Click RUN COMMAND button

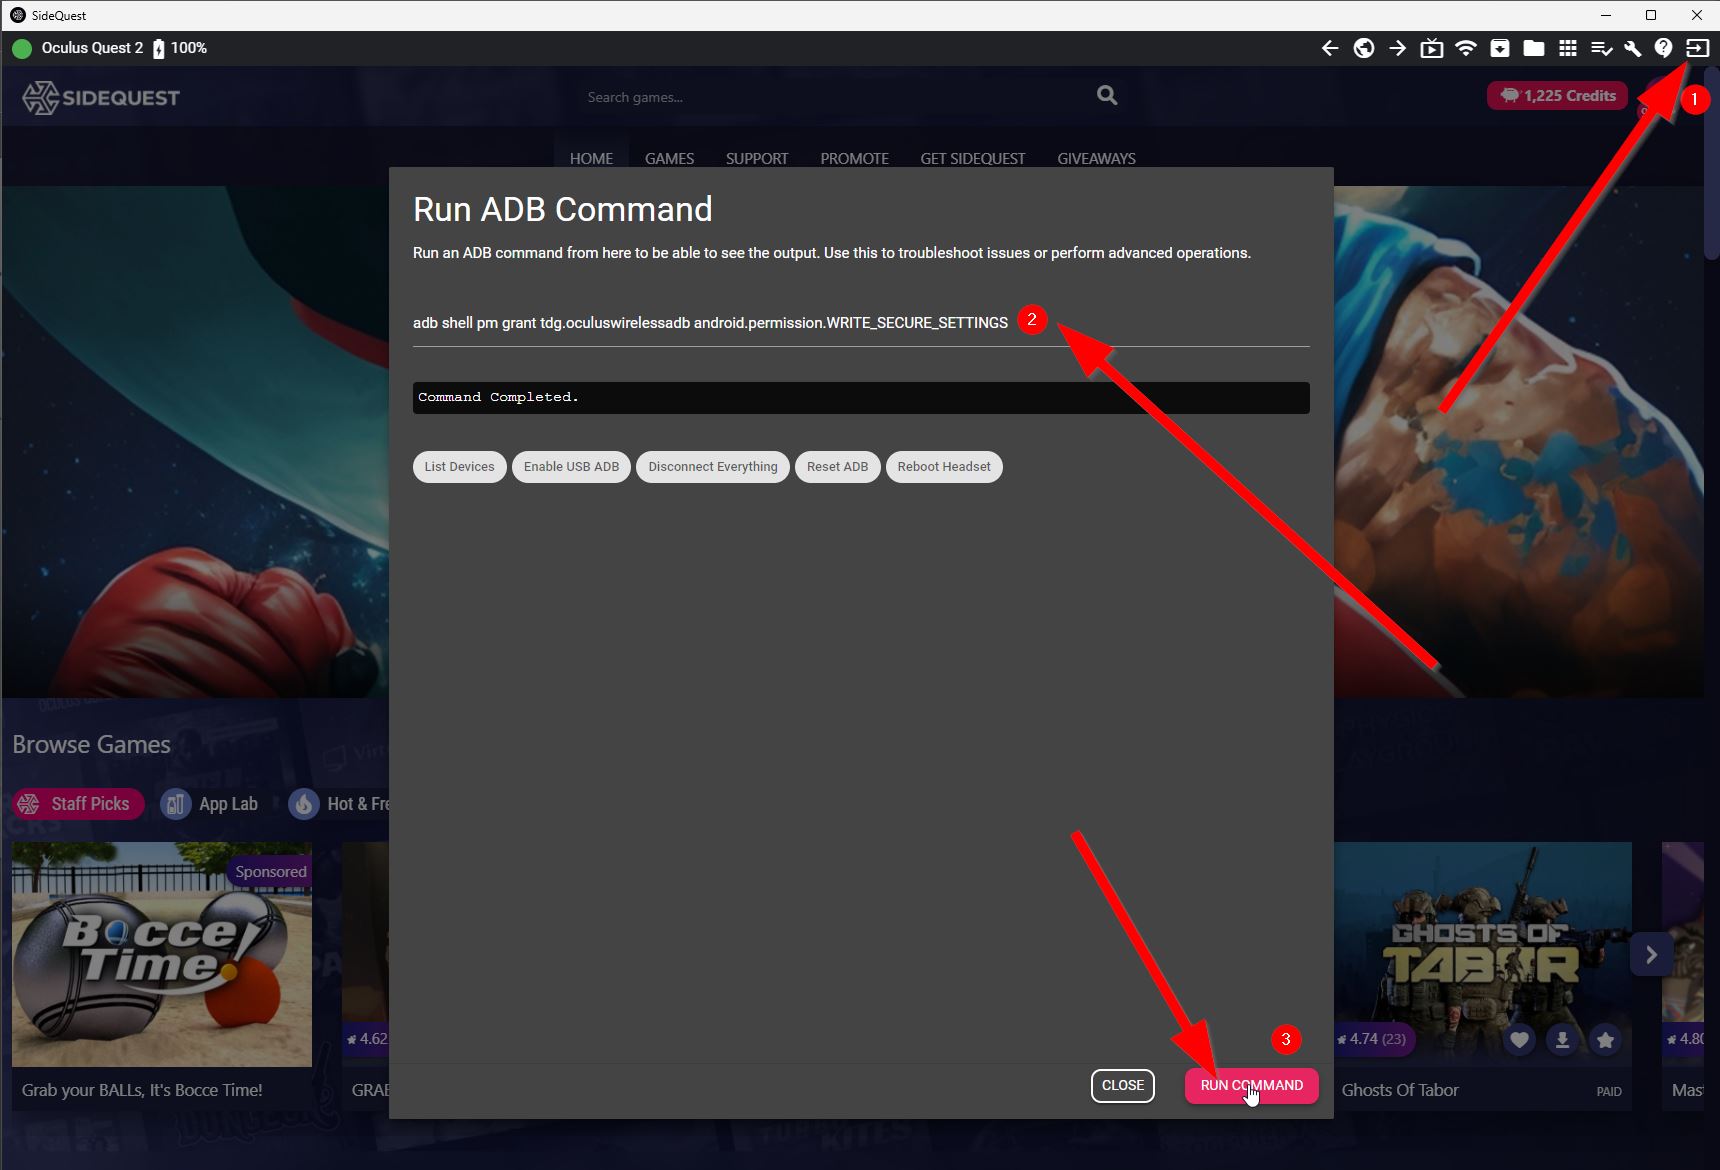(1251, 1085)
